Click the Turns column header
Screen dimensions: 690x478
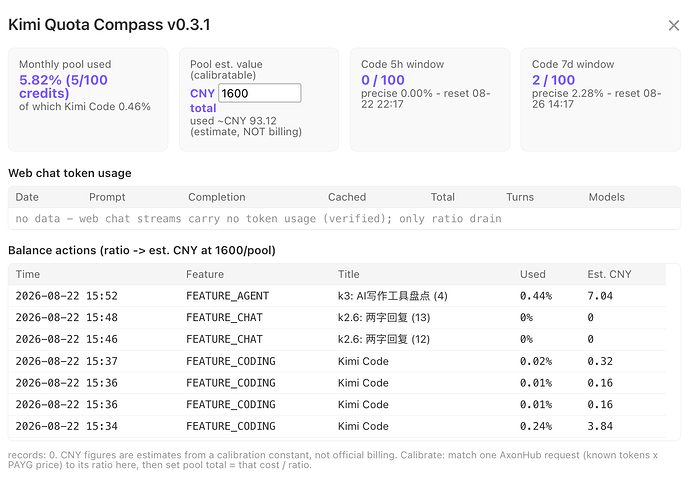pos(520,197)
